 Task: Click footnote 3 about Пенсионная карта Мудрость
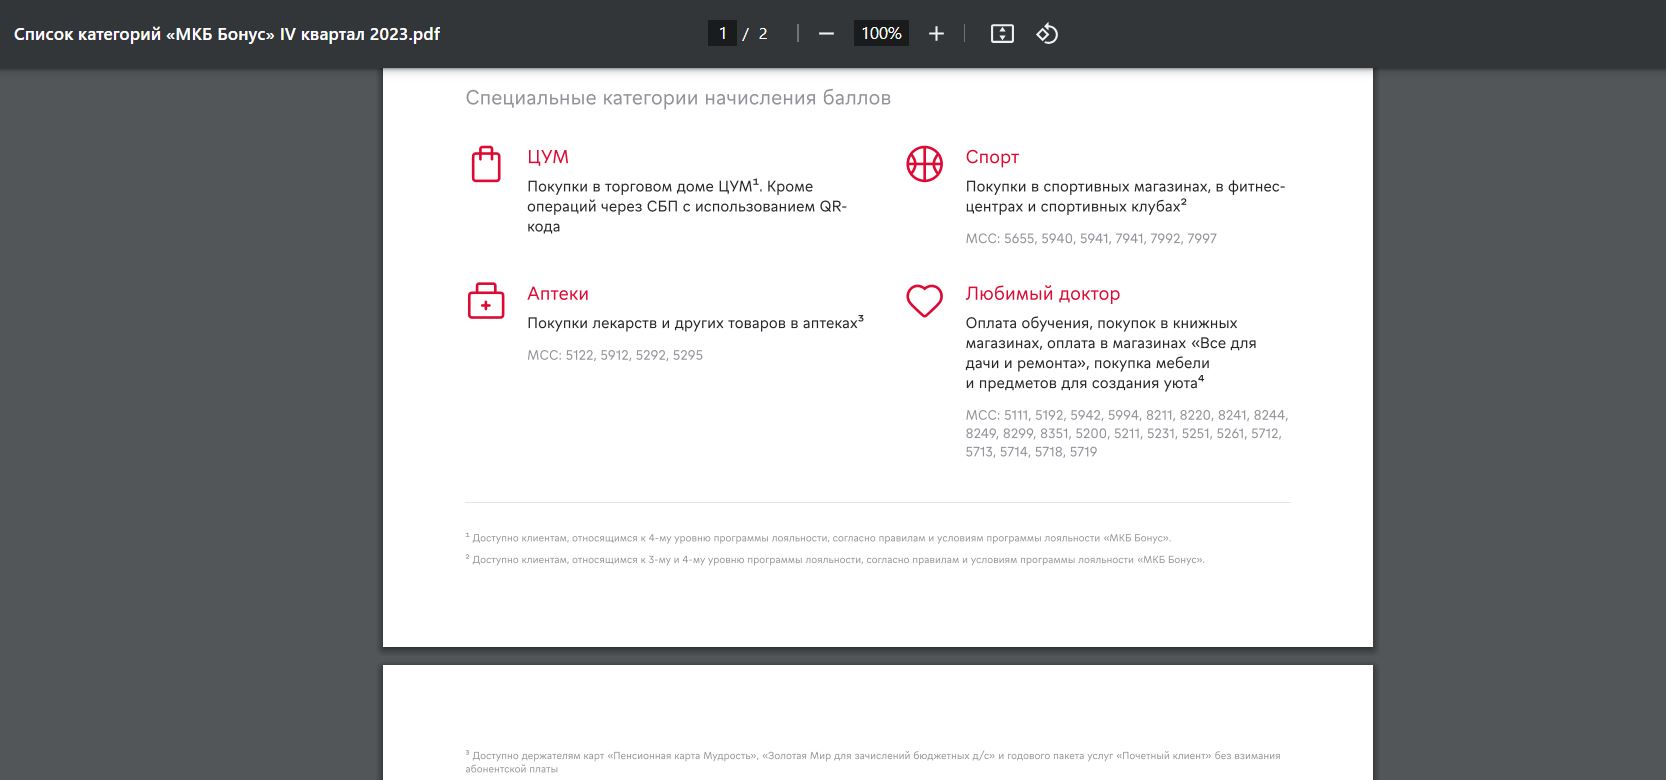(872, 762)
